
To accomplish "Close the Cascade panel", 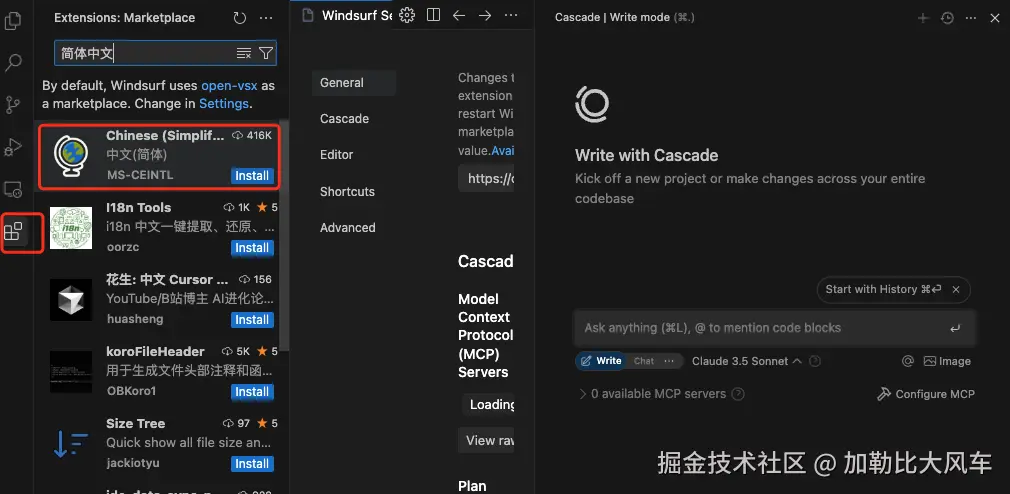I will (995, 18).
